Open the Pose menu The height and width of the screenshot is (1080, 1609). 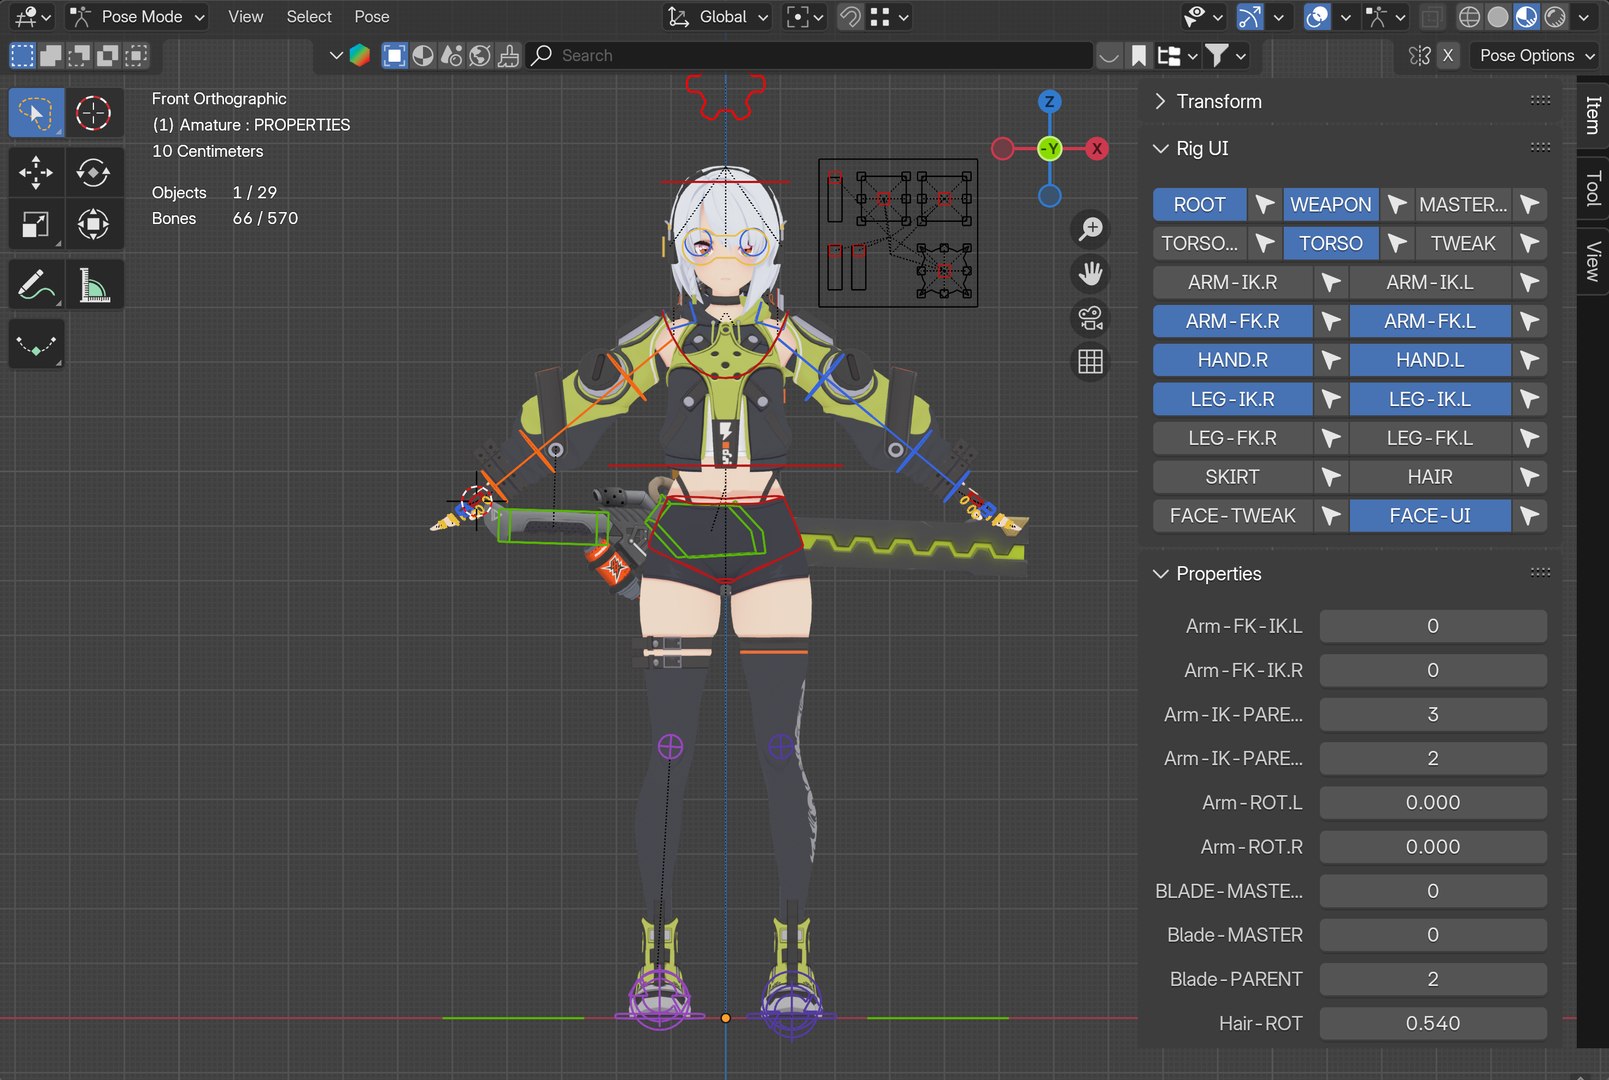(x=371, y=17)
